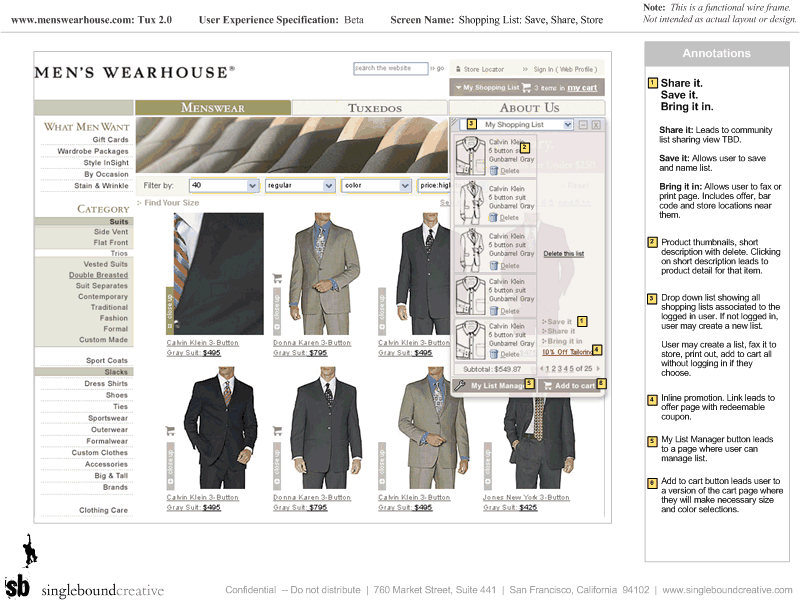Click the Subtotal: $549.87 text
This screenshot has height=601, width=800.
492,369
